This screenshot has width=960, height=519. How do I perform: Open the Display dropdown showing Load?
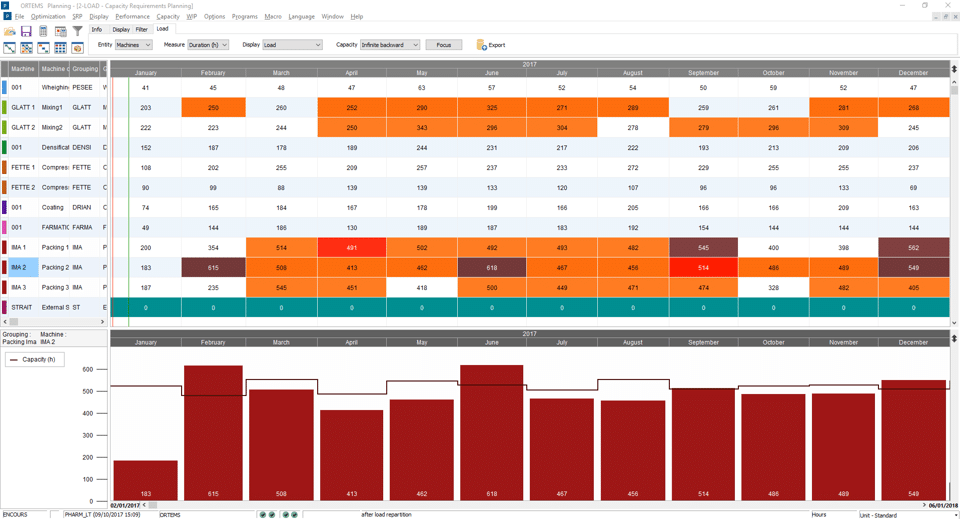[x=292, y=45]
